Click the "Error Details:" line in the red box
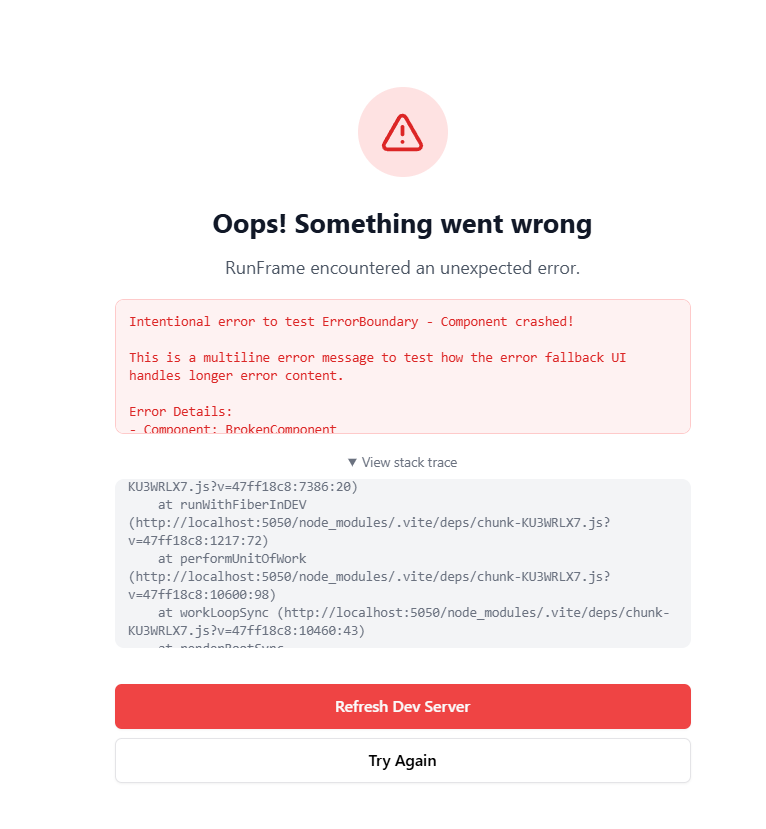The image size is (766, 829). click(181, 411)
